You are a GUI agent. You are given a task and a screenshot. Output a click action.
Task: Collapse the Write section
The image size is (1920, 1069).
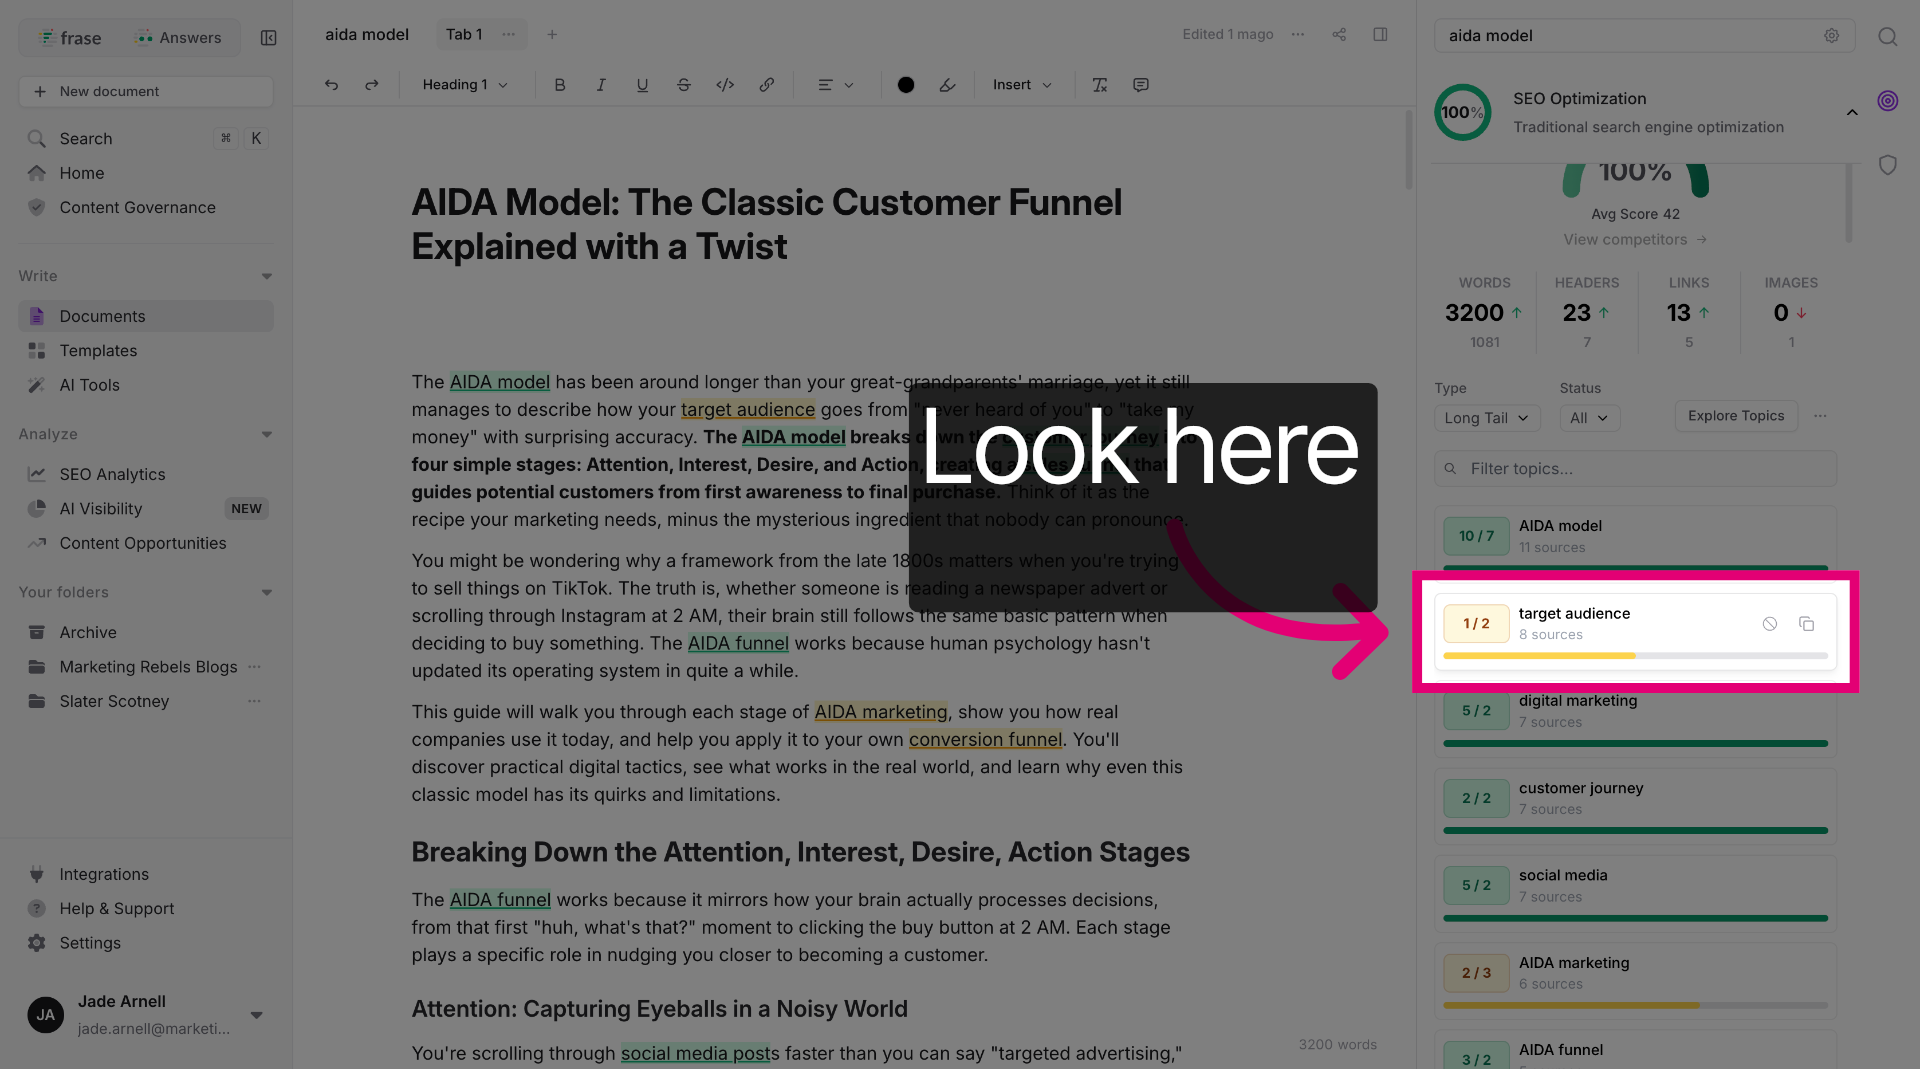coord(267,276)
